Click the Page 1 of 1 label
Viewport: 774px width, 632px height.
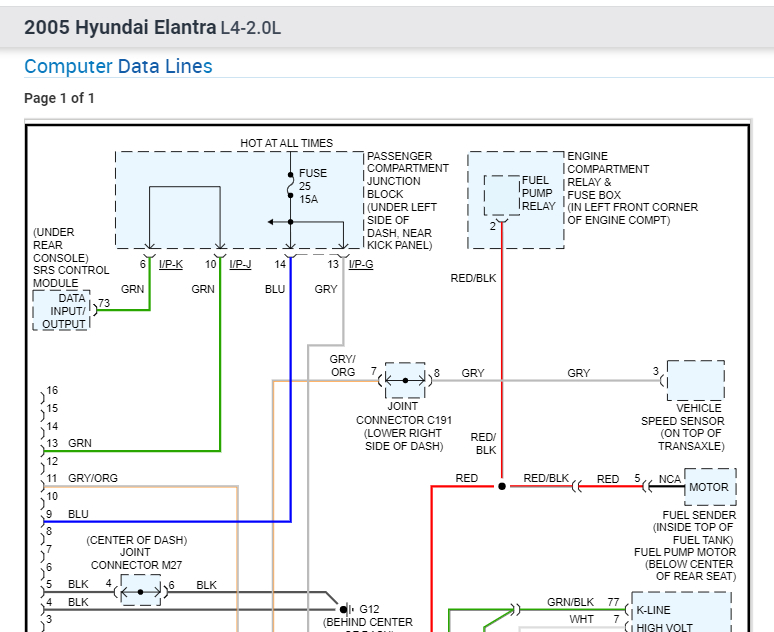pos(59,98)
